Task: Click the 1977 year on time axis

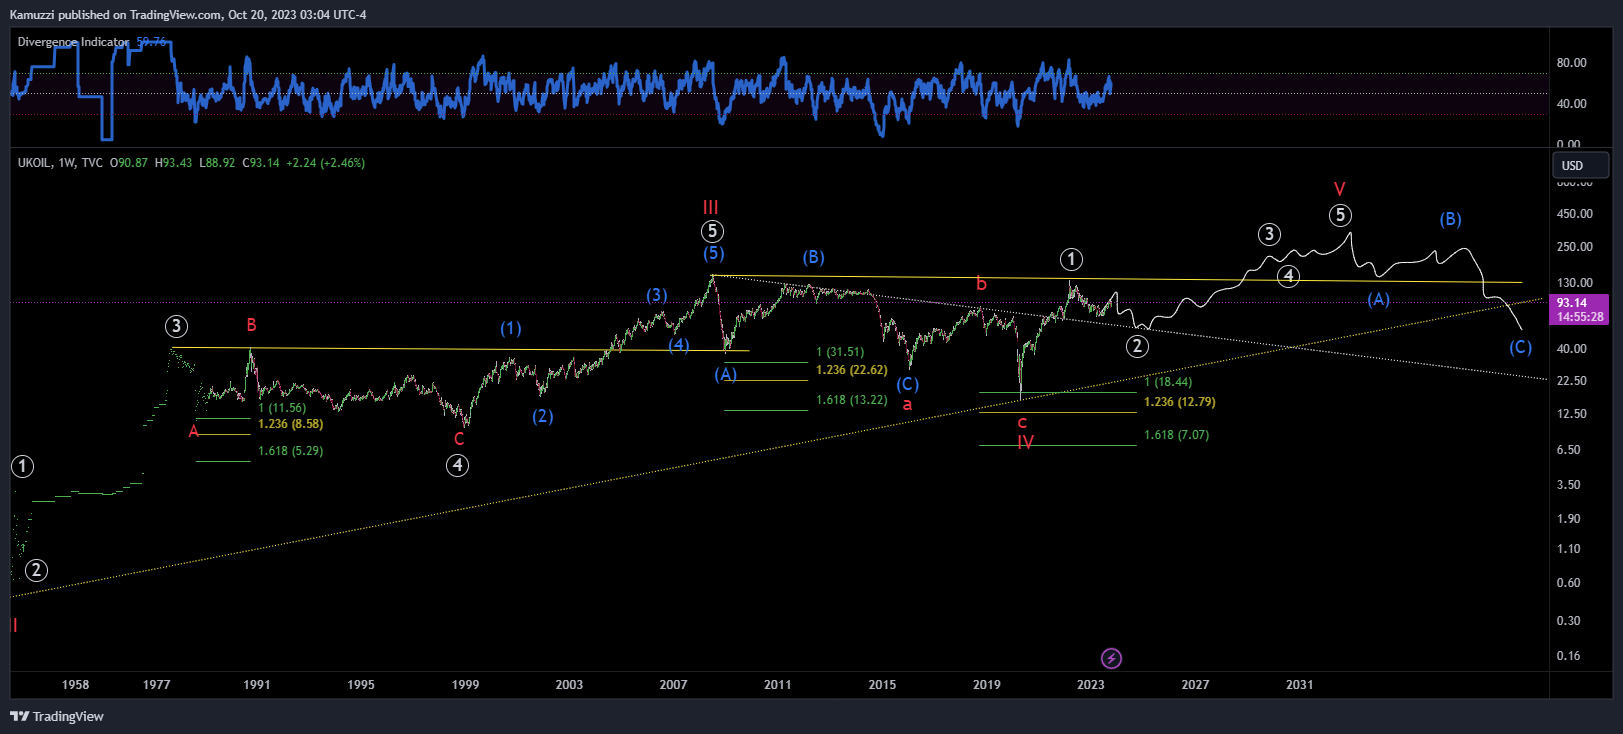Action: [x=156, y=685]
